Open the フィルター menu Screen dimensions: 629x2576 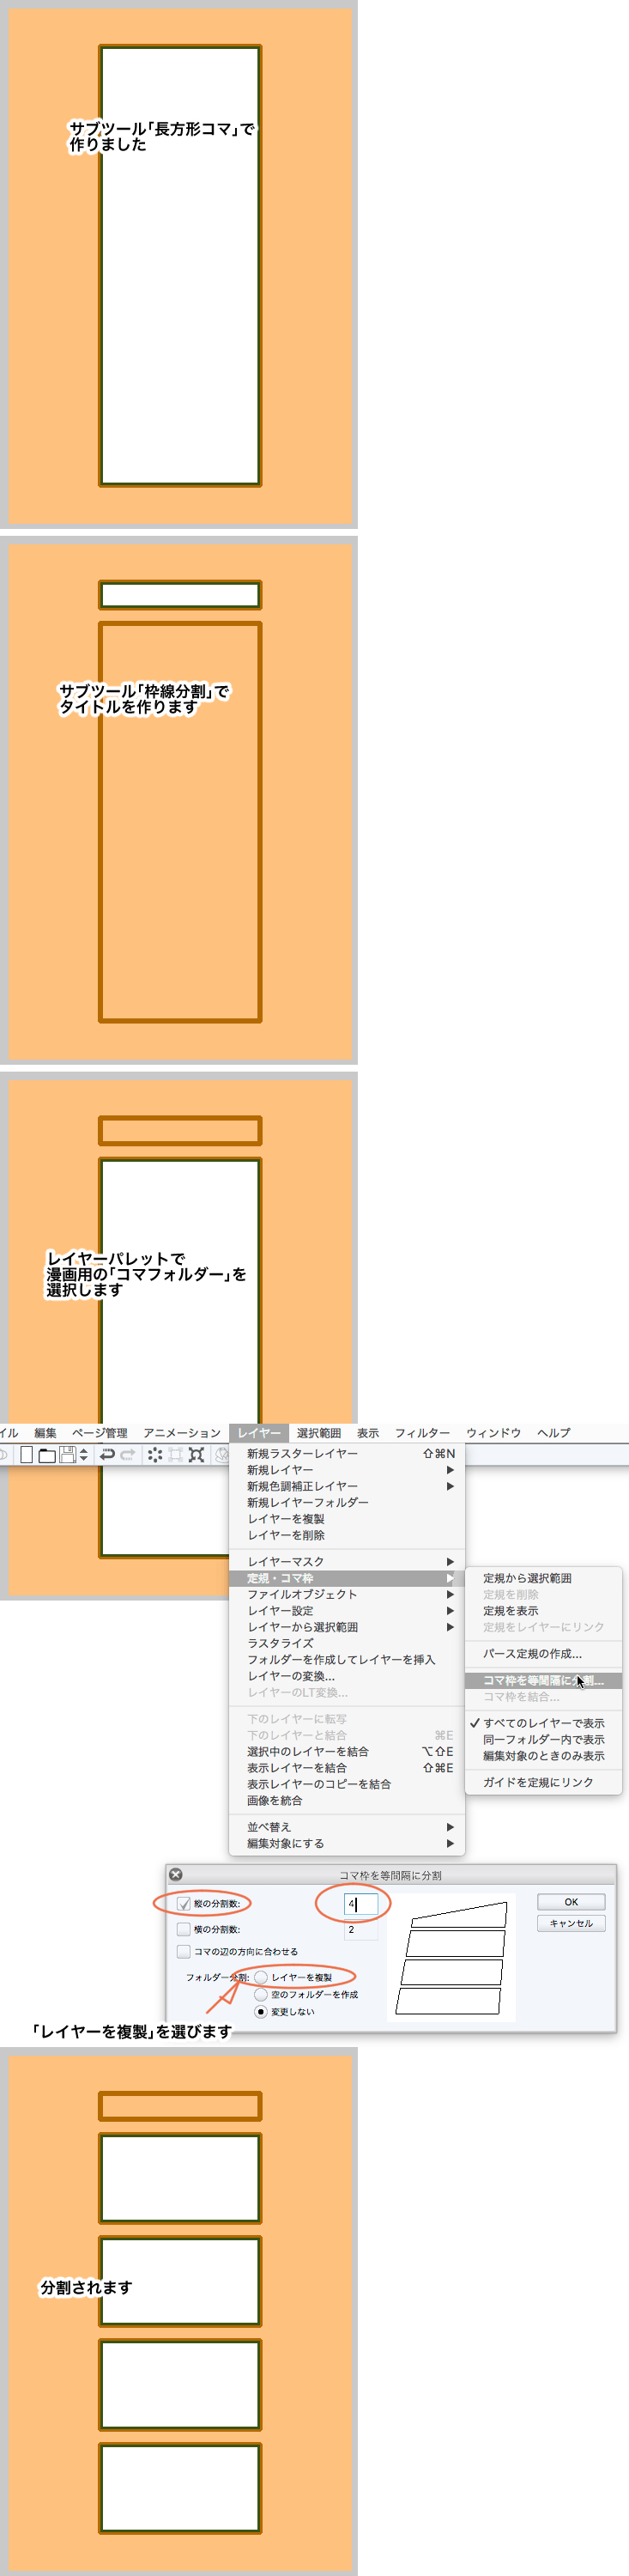(422, 1433)
